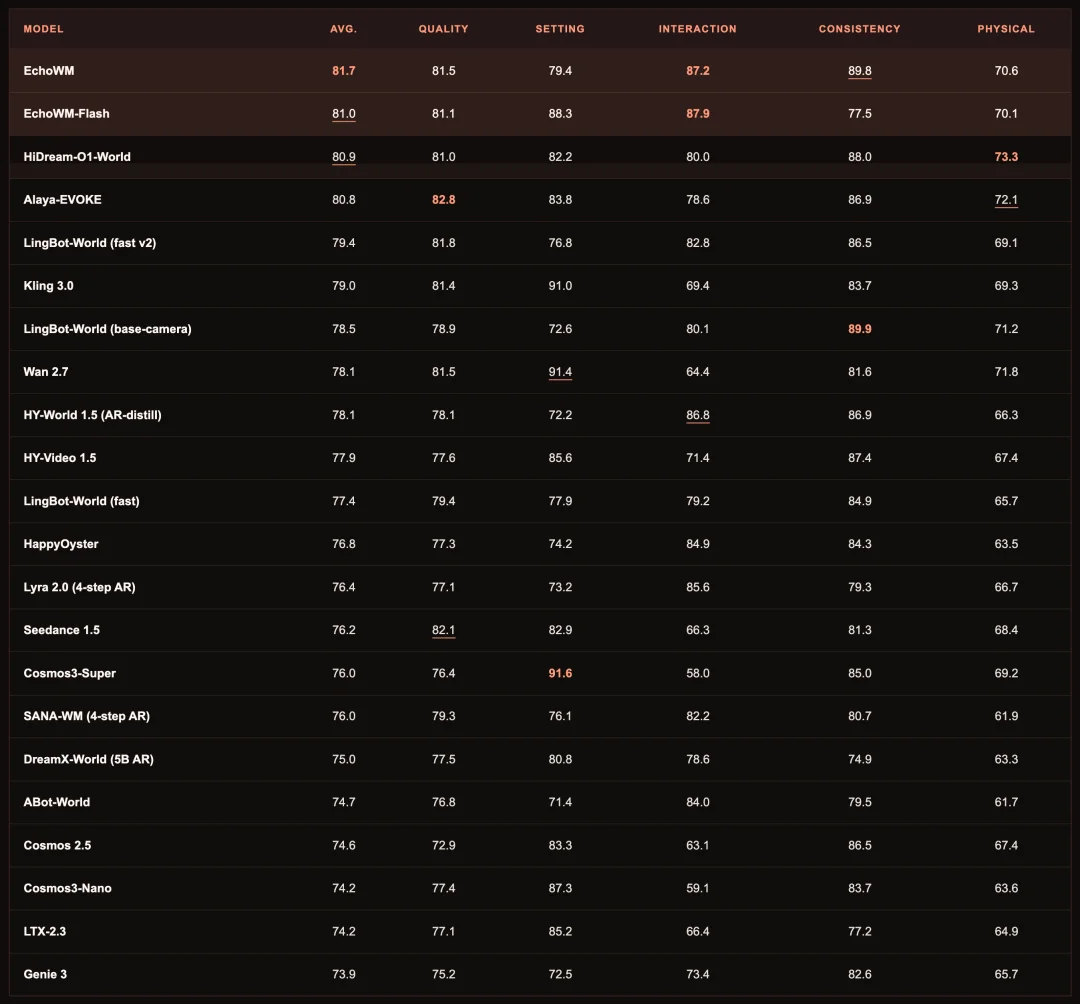
Task: Click Kling 3.0 setting score 91.0
Action: [x=560, y=286]
